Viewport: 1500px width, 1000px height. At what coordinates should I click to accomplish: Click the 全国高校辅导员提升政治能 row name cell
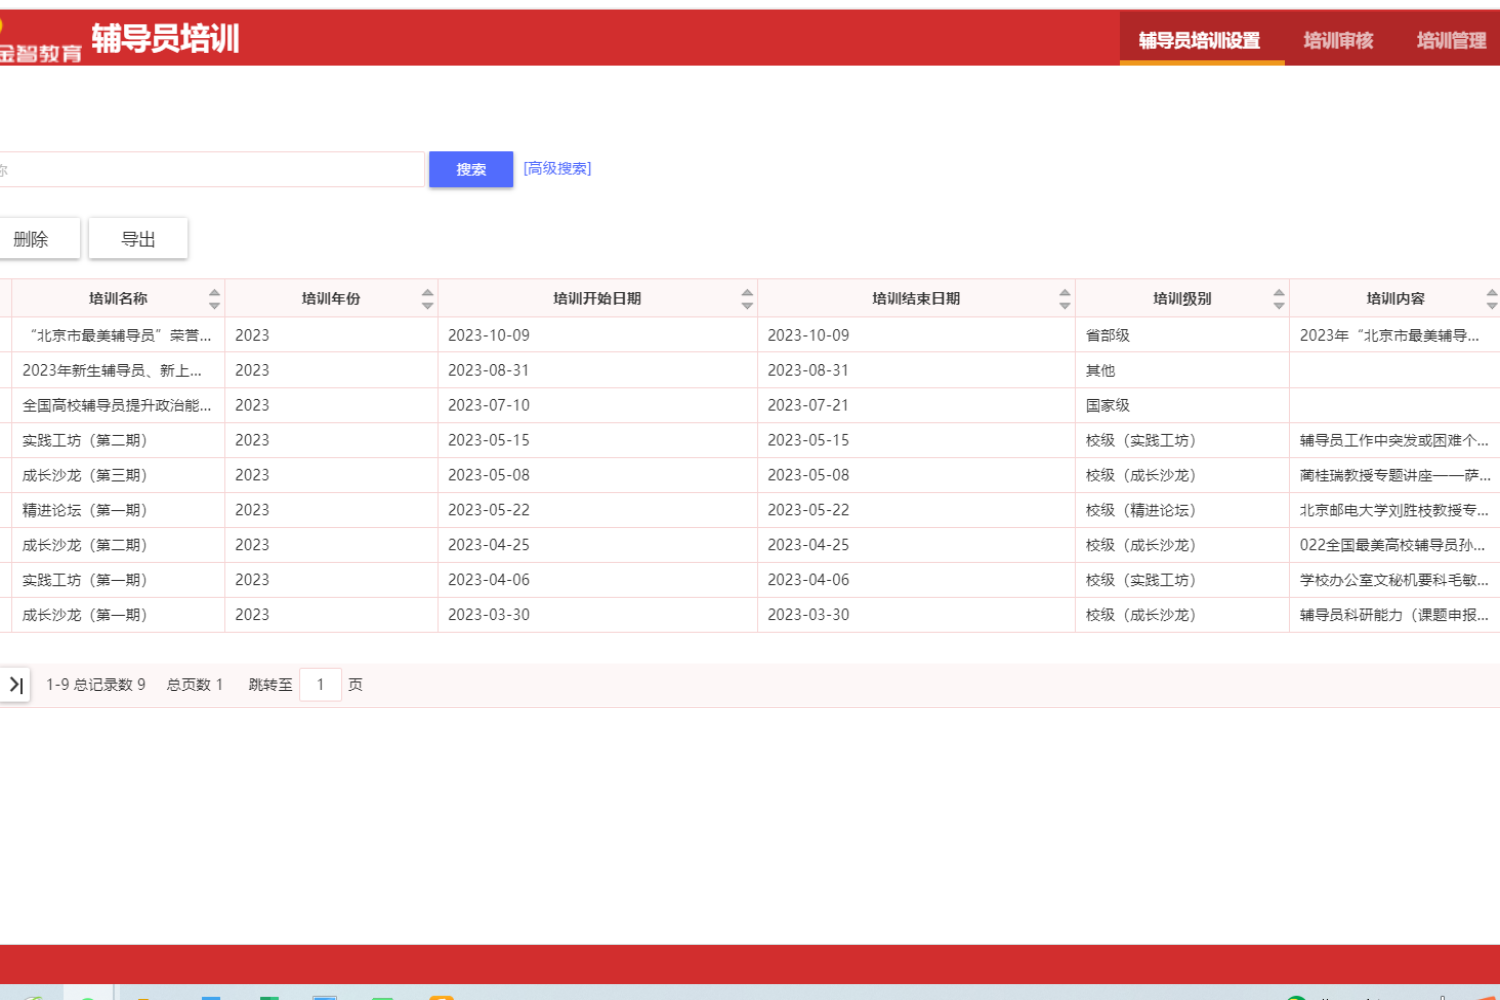pos(116,406)
